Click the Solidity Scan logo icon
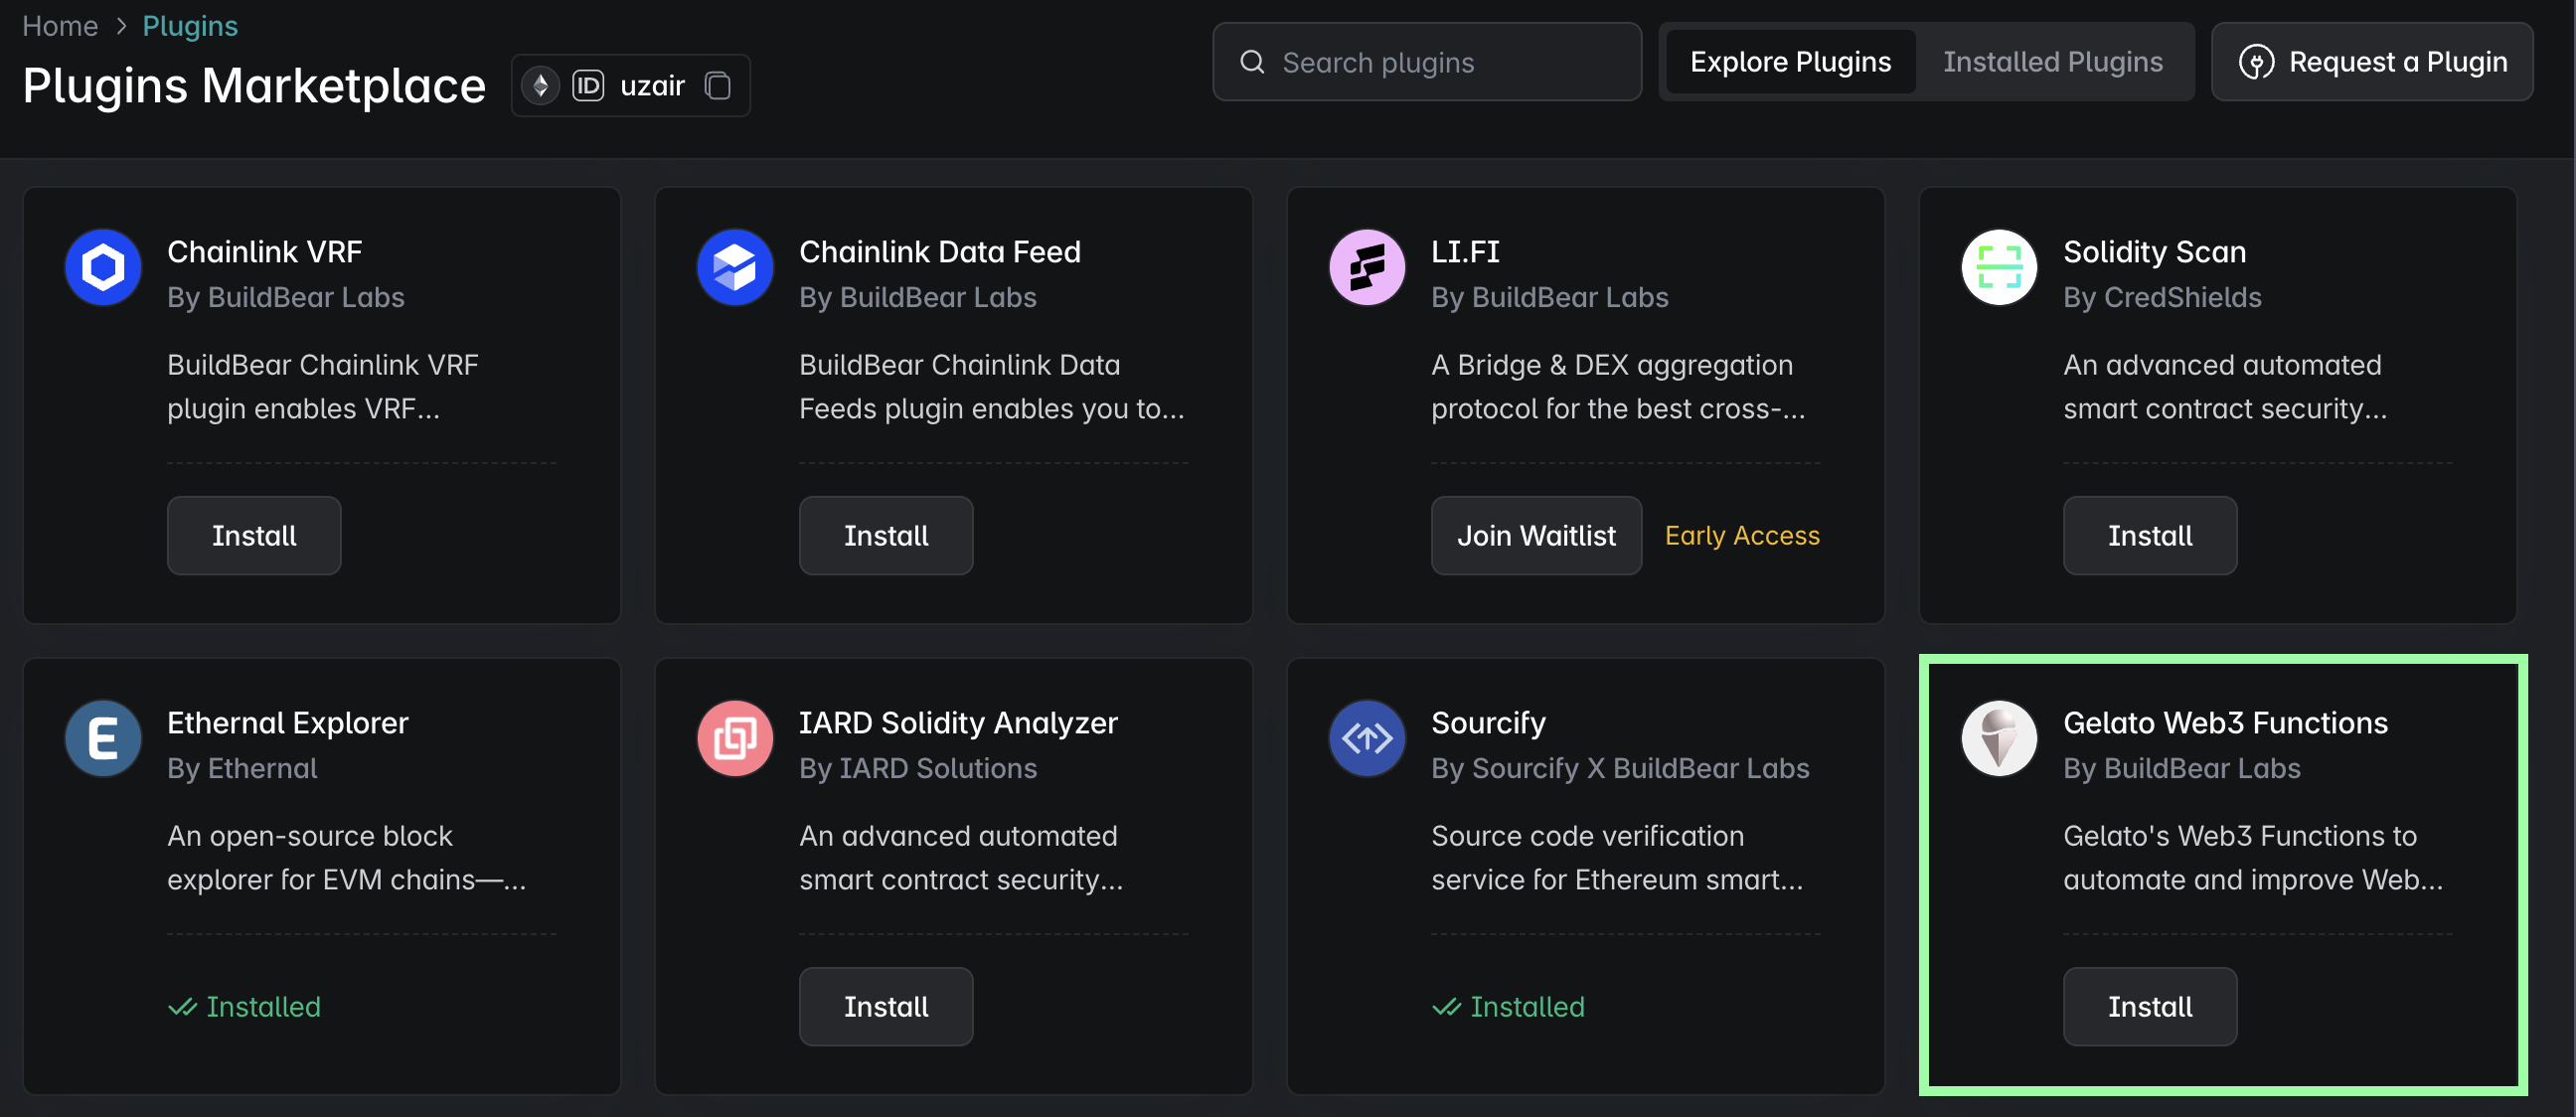Viewport: 2576px width, 1117px height. (1999, 267)
